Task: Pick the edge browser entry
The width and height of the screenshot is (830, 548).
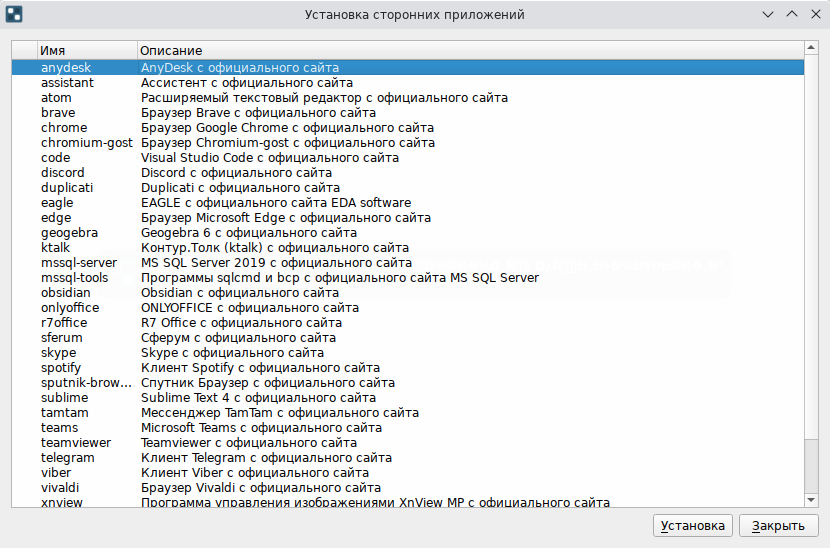Action: [x=408, y=218]
